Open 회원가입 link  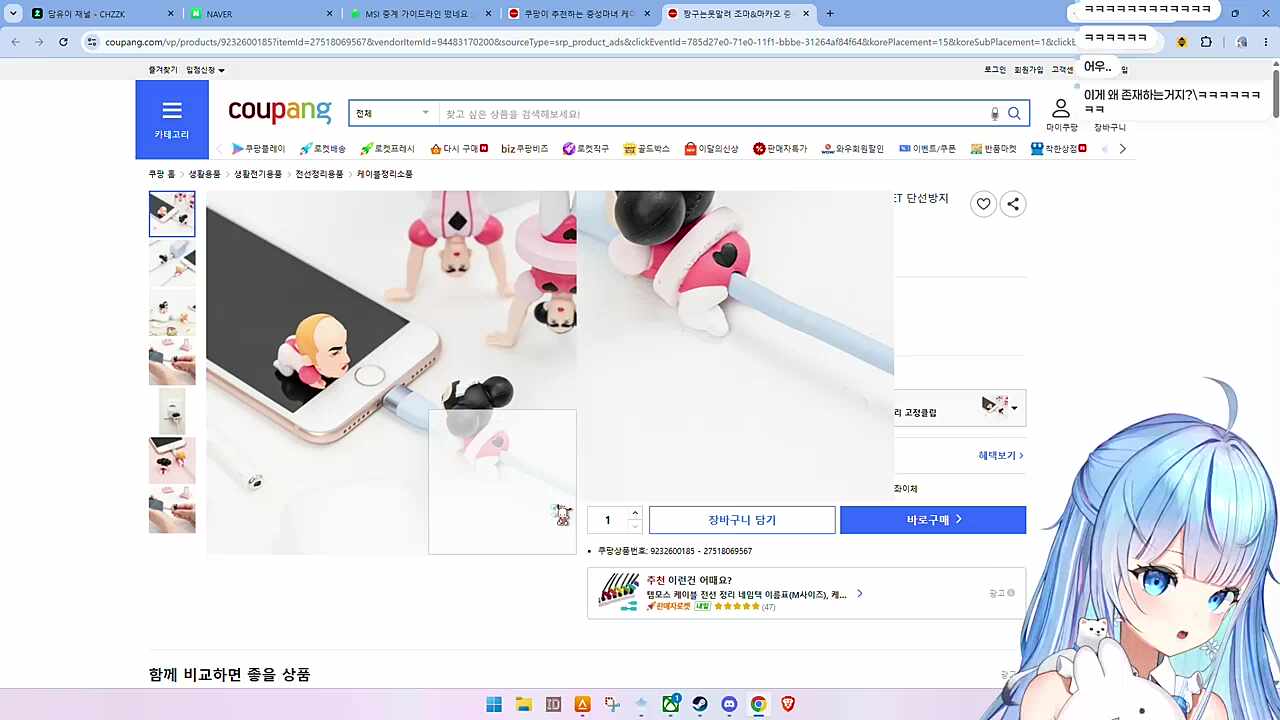[x=1029, y=70]
